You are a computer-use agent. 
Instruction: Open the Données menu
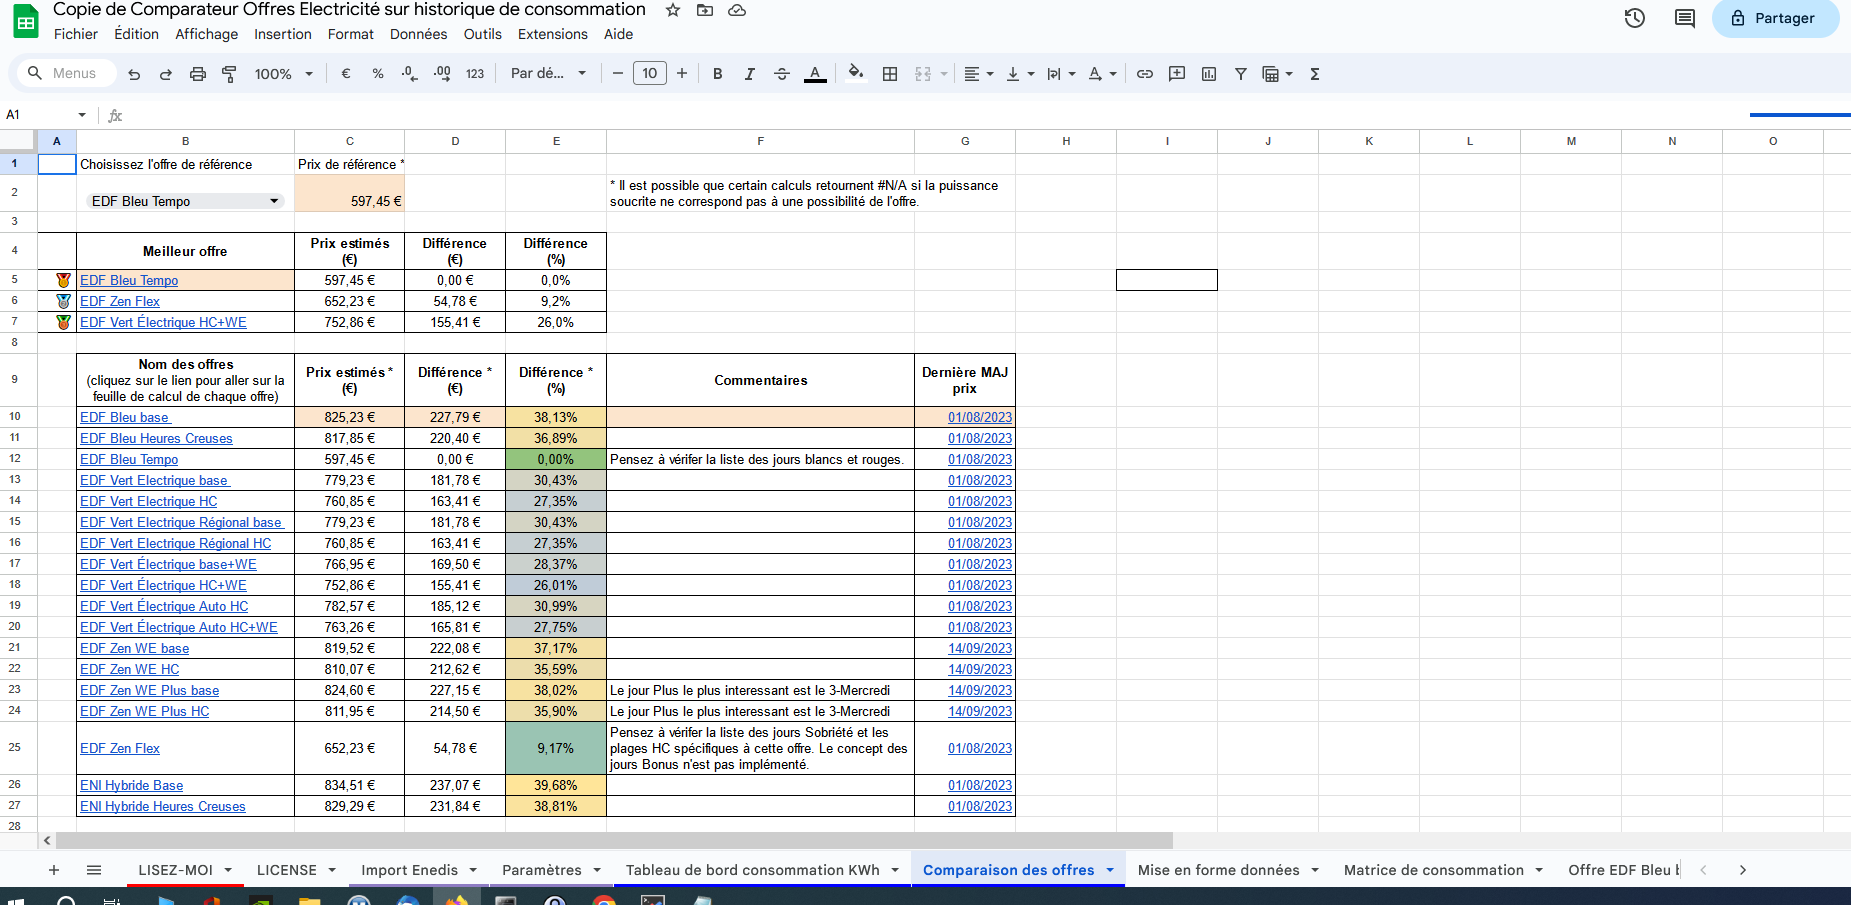coord(418,34)
